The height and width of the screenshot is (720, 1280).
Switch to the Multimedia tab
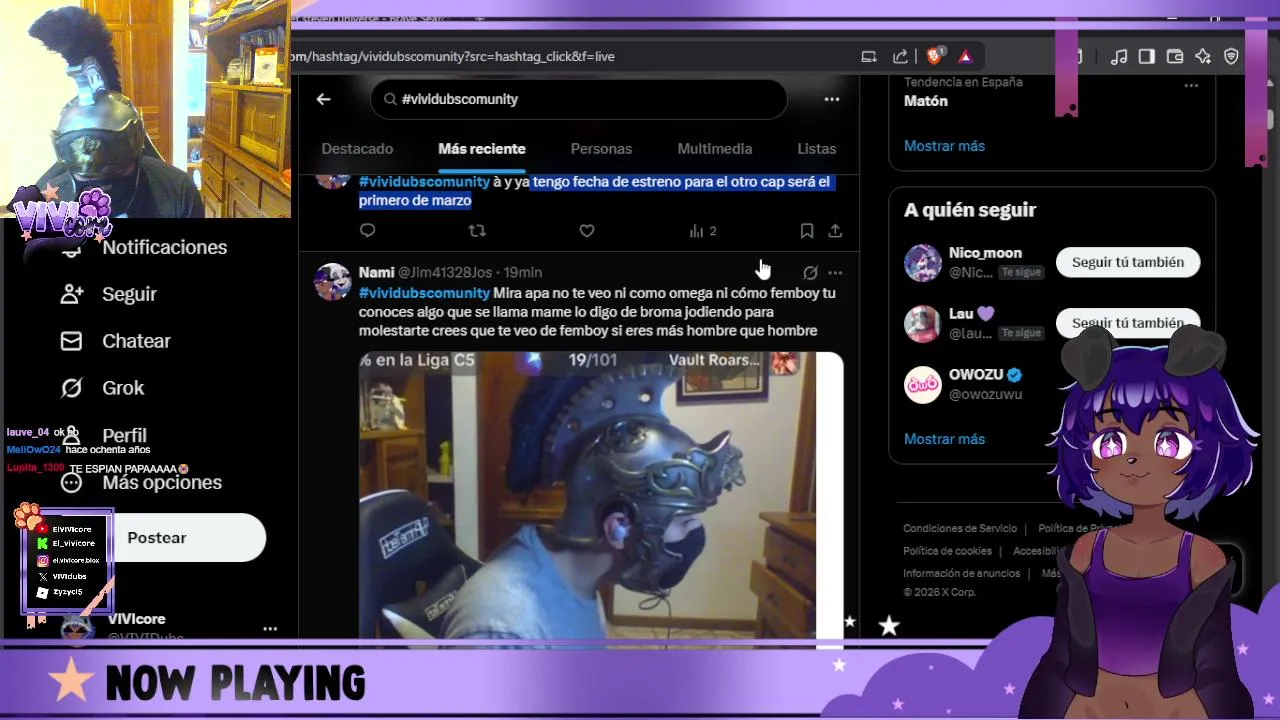pyautogui.click(x=714, y=148)
